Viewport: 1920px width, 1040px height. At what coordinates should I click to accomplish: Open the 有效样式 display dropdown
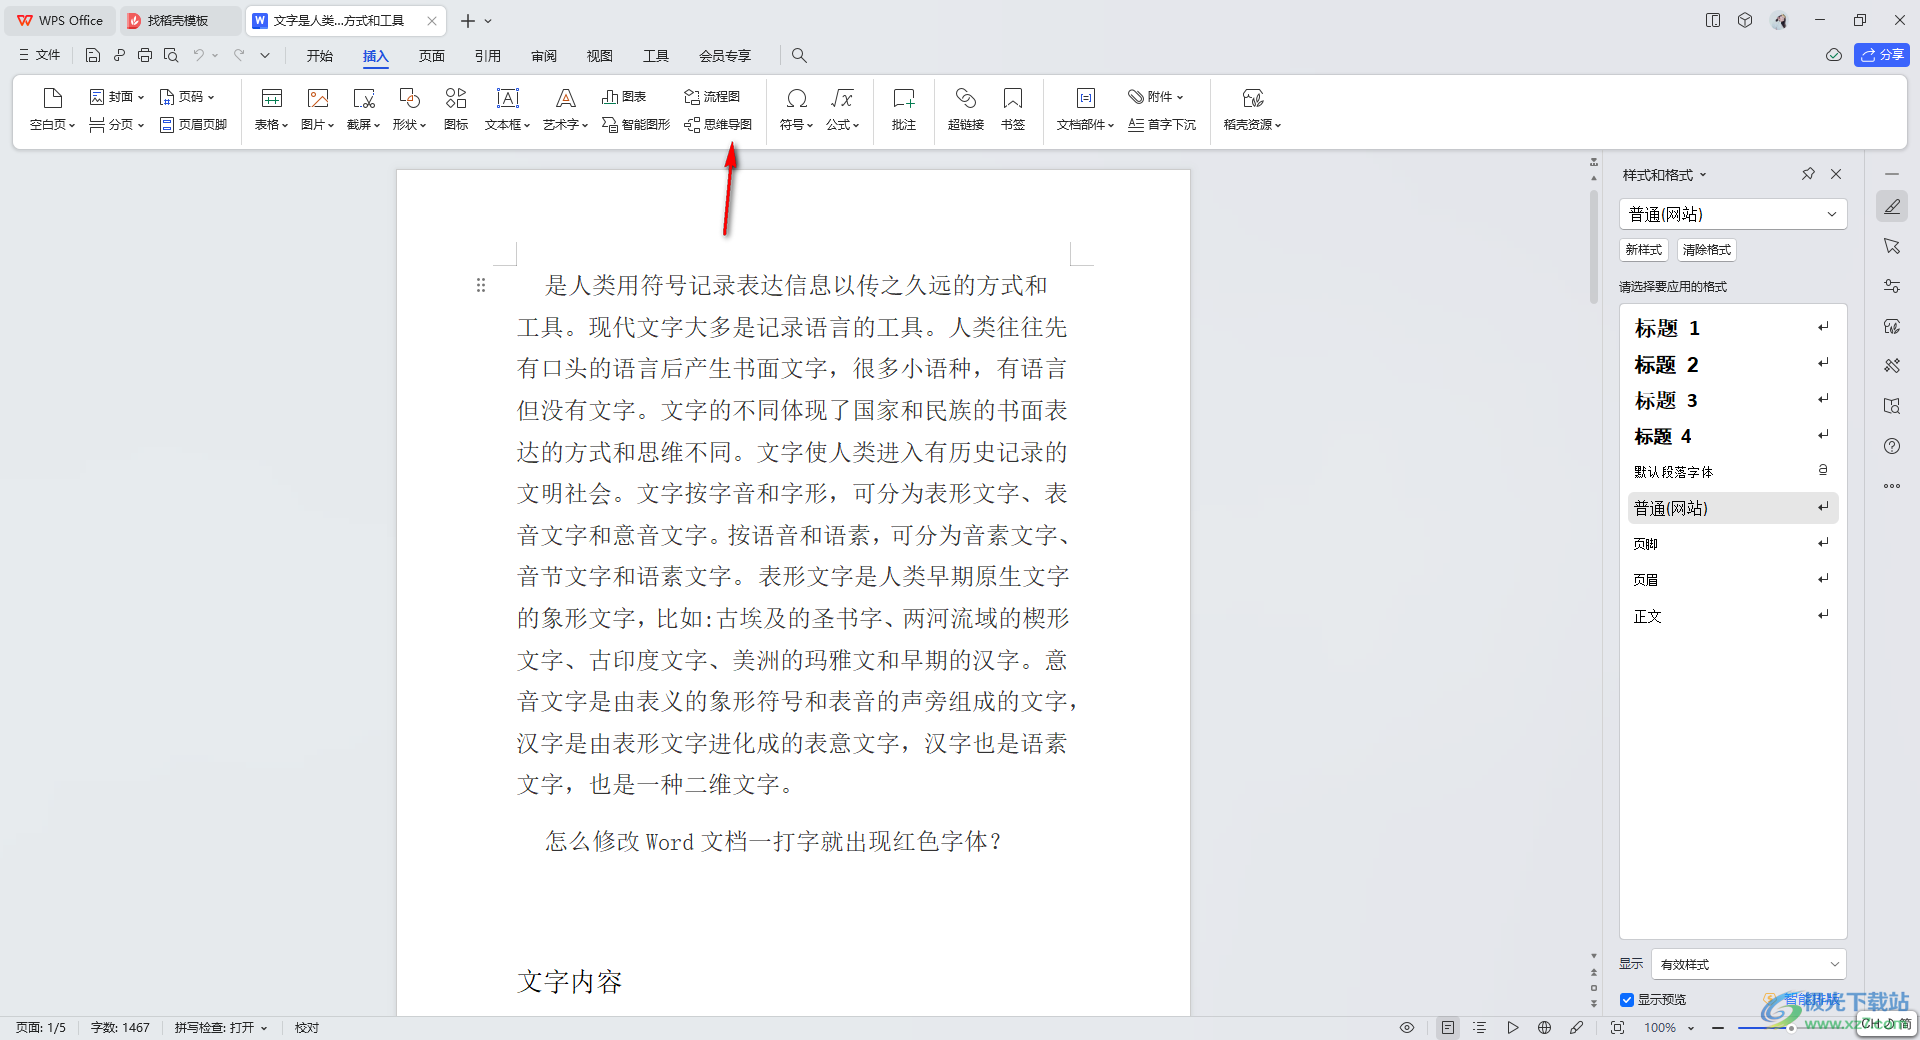click(x=1749, y=964)
